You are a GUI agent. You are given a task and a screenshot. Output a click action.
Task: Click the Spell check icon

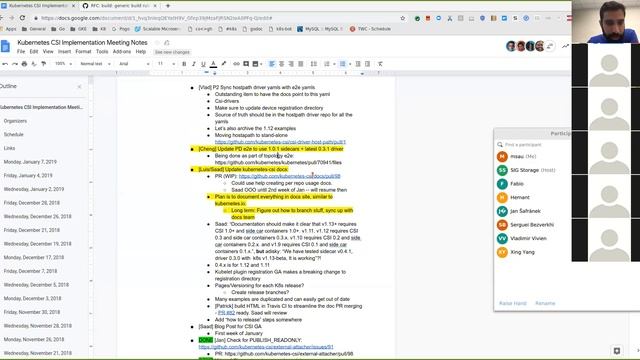point(34,64)
